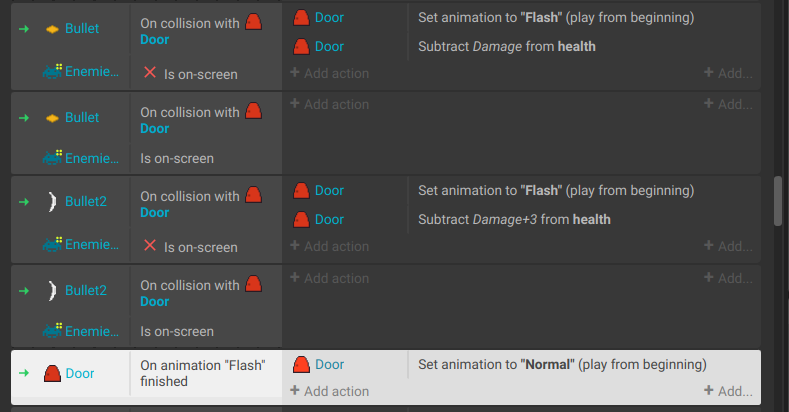Click the green arrow of first Bullet event
This screenshot has height=412, width=789.
pos(24,29)
